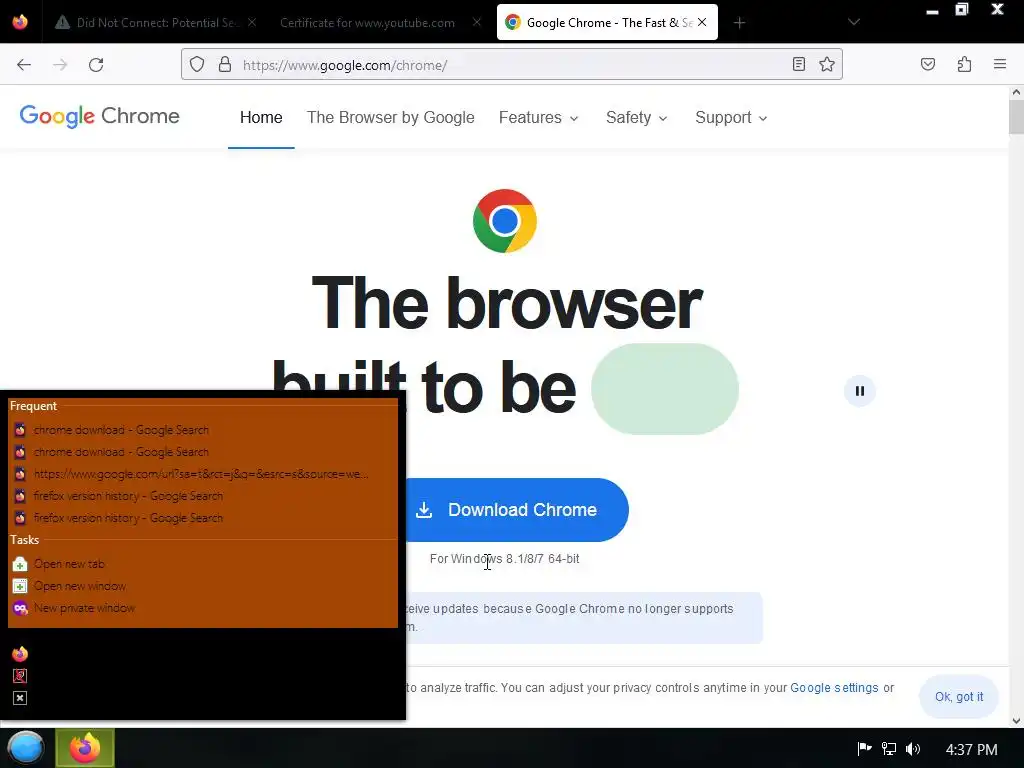Click the Windows Start orb
The image size is (1024, 768).
[x=25, y=748]
